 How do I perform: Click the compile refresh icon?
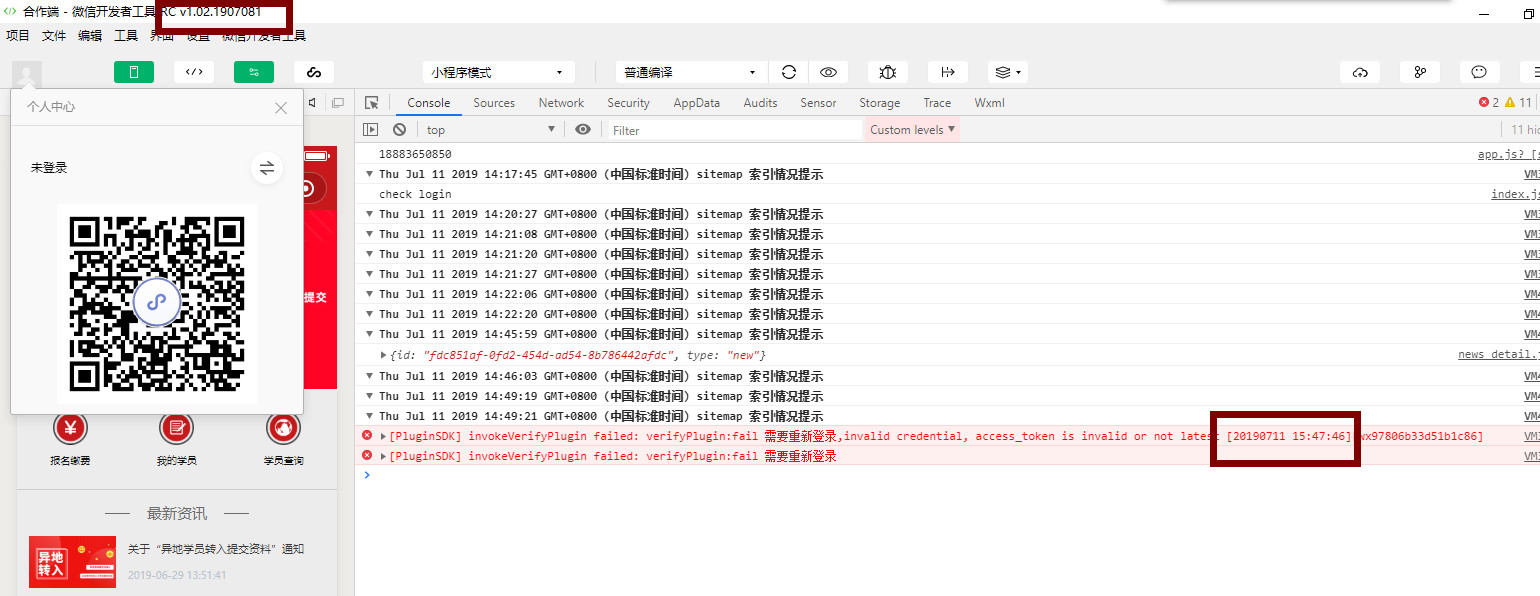tap(789, 72)
